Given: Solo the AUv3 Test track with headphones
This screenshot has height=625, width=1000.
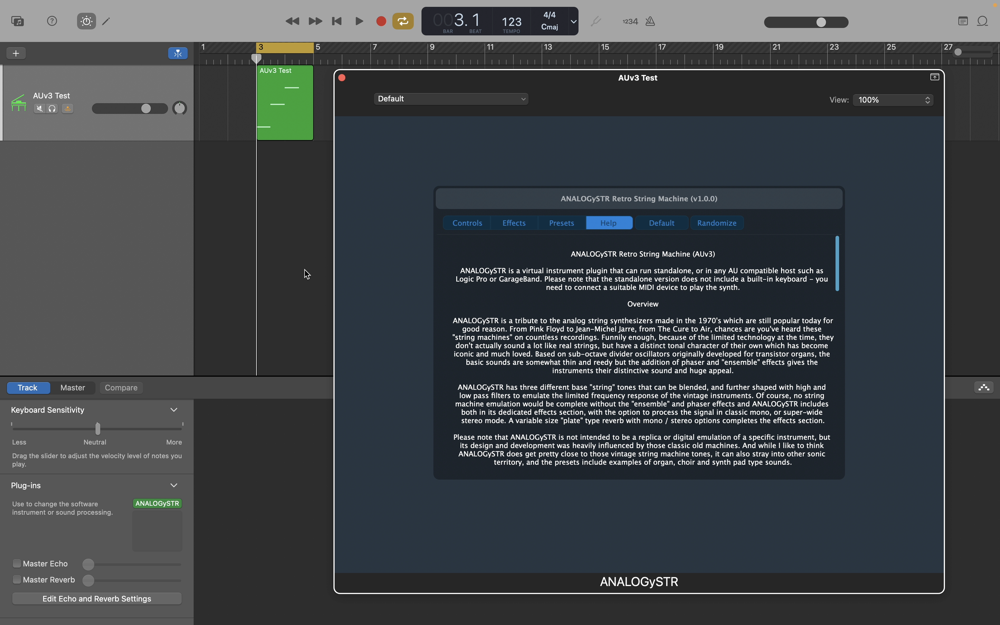Looking at the screenshot, I should pyautogui.click(x=52, y=108).
